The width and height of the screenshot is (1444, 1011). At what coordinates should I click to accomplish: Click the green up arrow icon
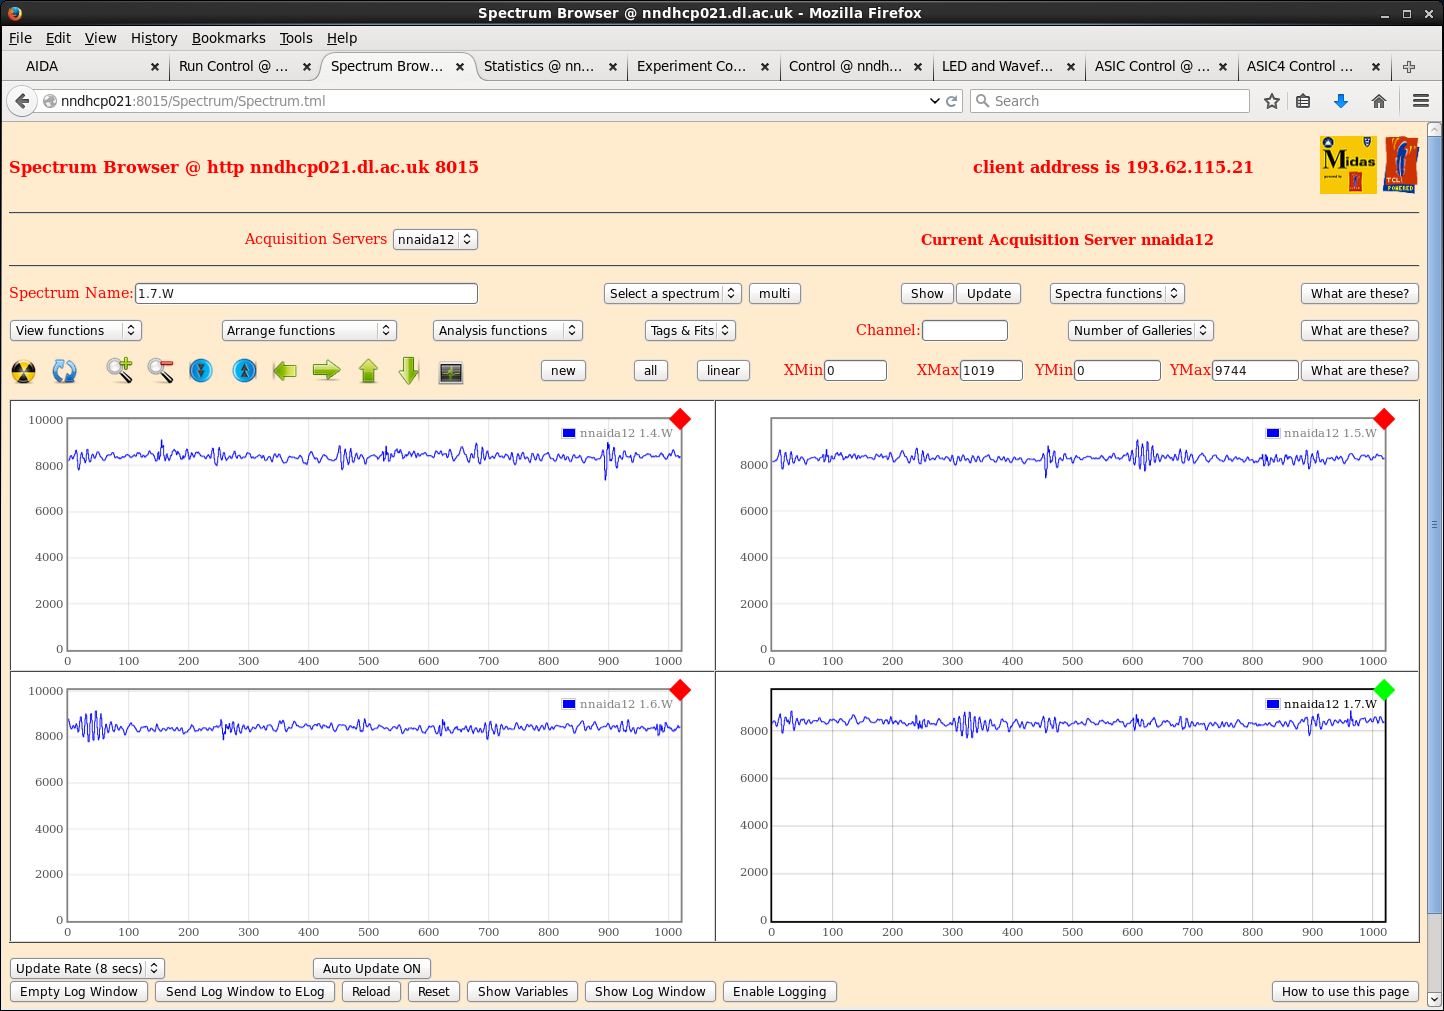tap(368, 371)
